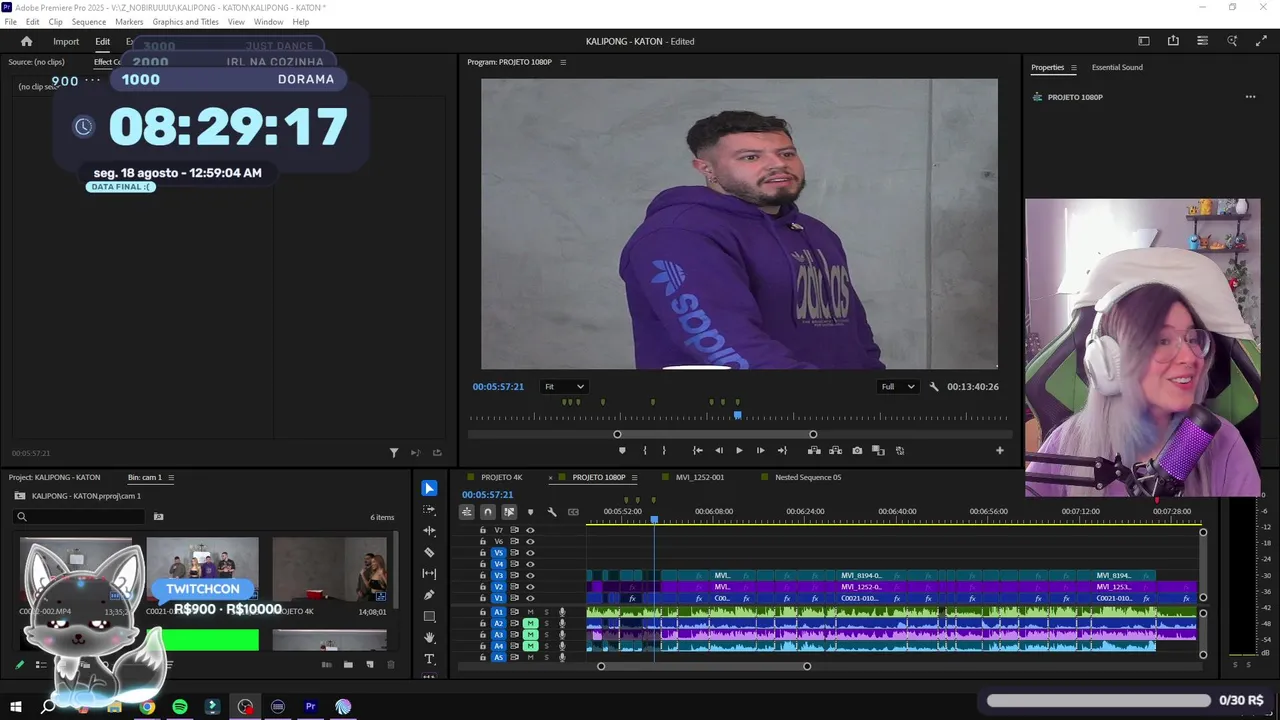Open the Fit zoom level dropdown
This screenshot has height=720, width=1280.
[x=564, y=387]
